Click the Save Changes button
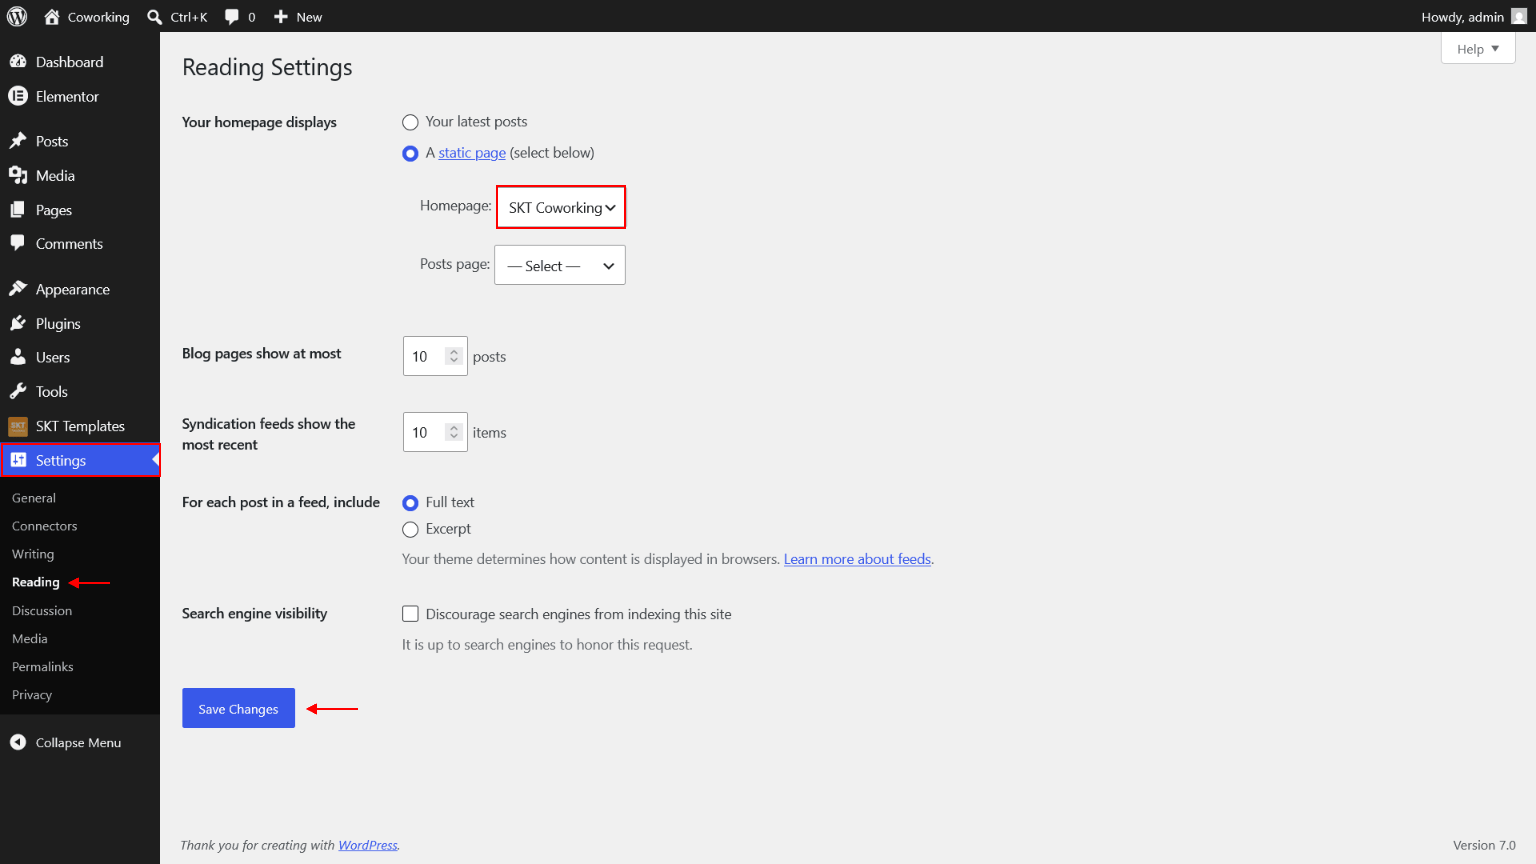Image resolution: width=1536 pixels, height=864 pixels. tap(238, 708)
